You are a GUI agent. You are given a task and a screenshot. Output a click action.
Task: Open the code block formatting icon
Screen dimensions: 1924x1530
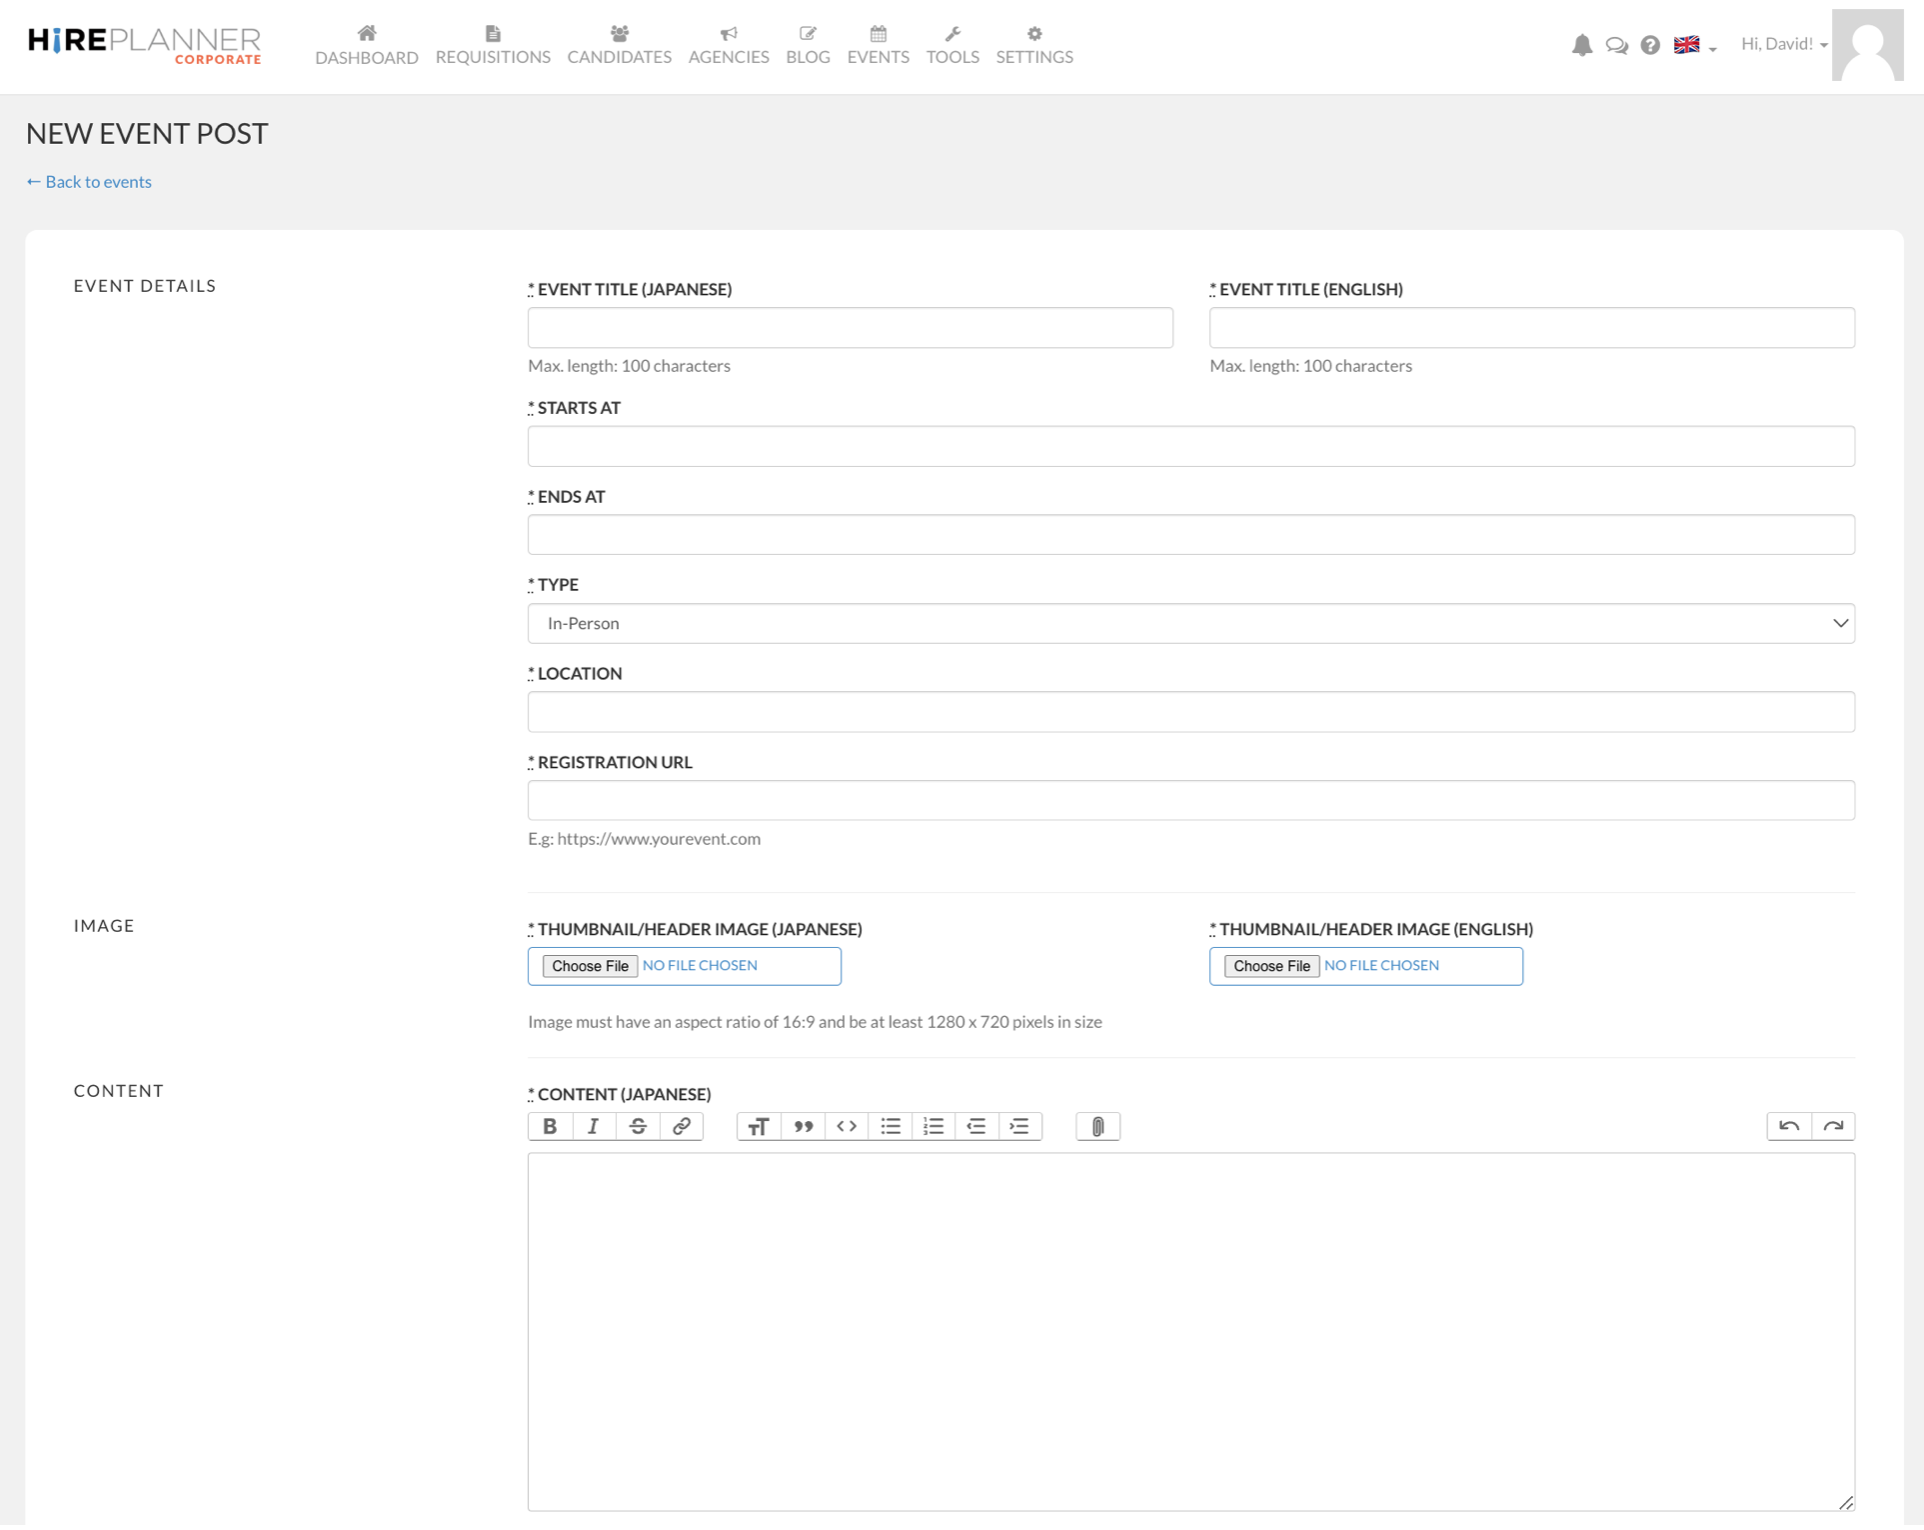(x=846, y=1126)
